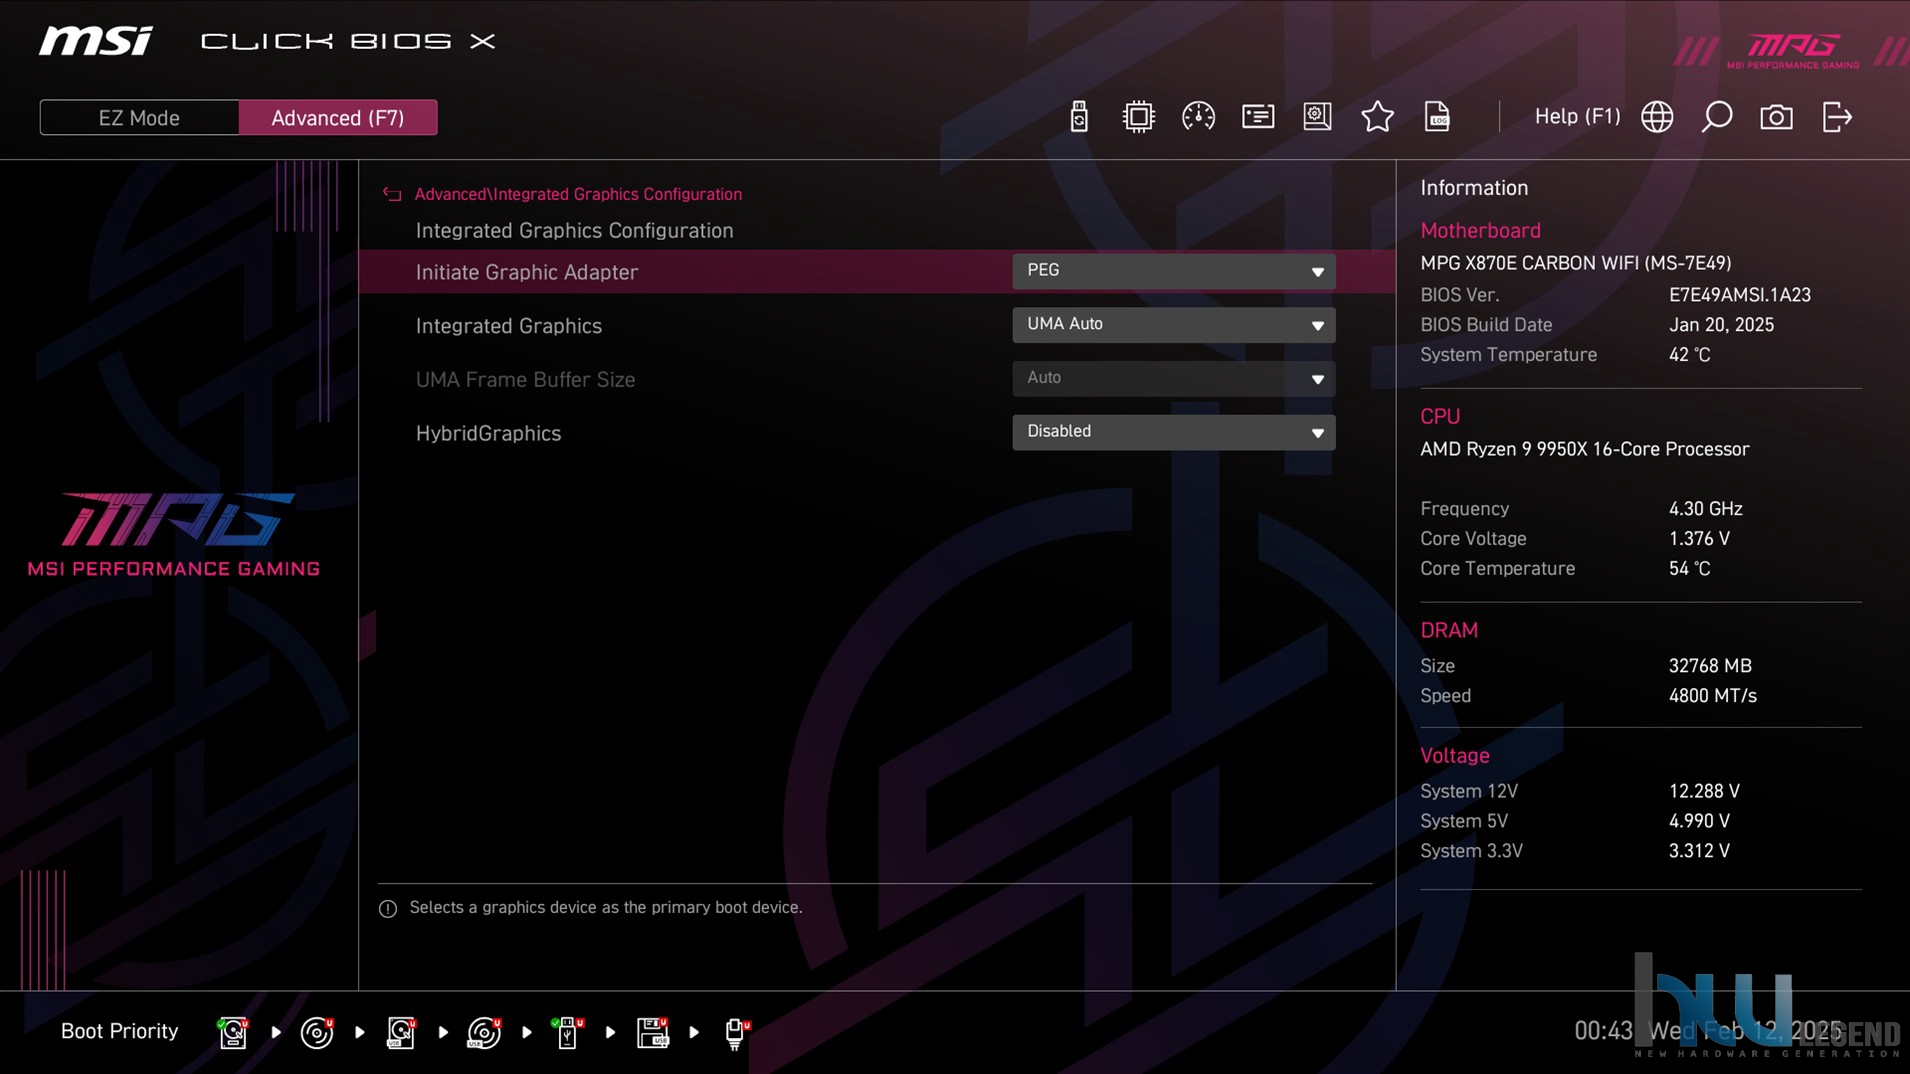Open UMA Frame Buffer Size Auto dropdown
1910x1074 pixels.
coord(1173,379)
